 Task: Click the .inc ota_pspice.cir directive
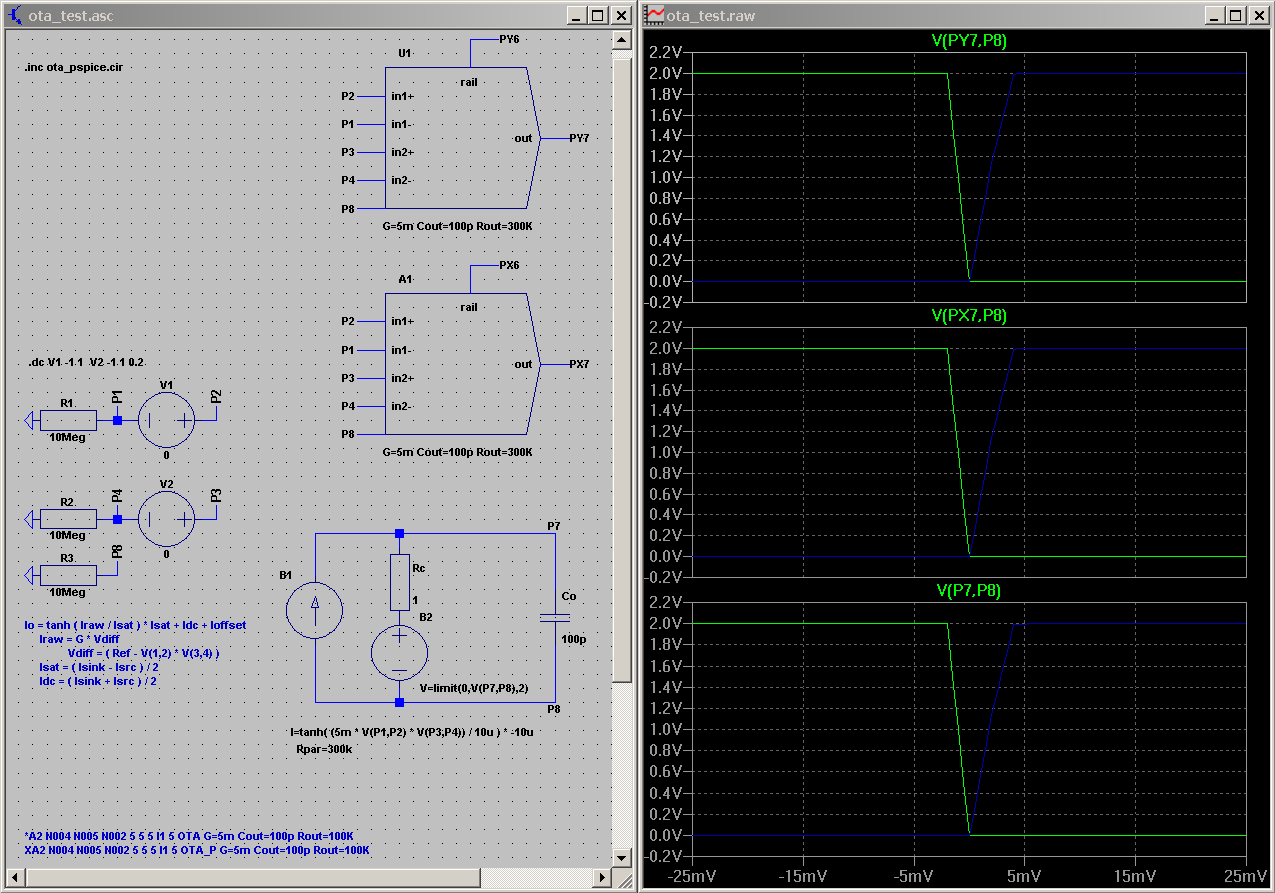coord(72,68)
